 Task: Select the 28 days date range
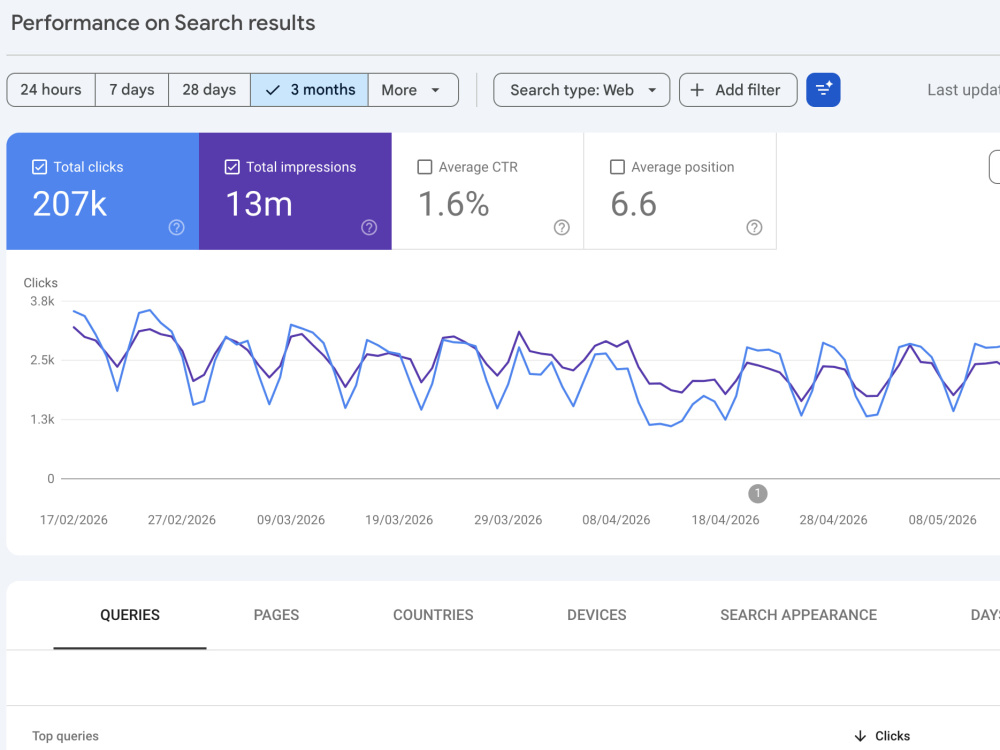click(x=209, y=90)
